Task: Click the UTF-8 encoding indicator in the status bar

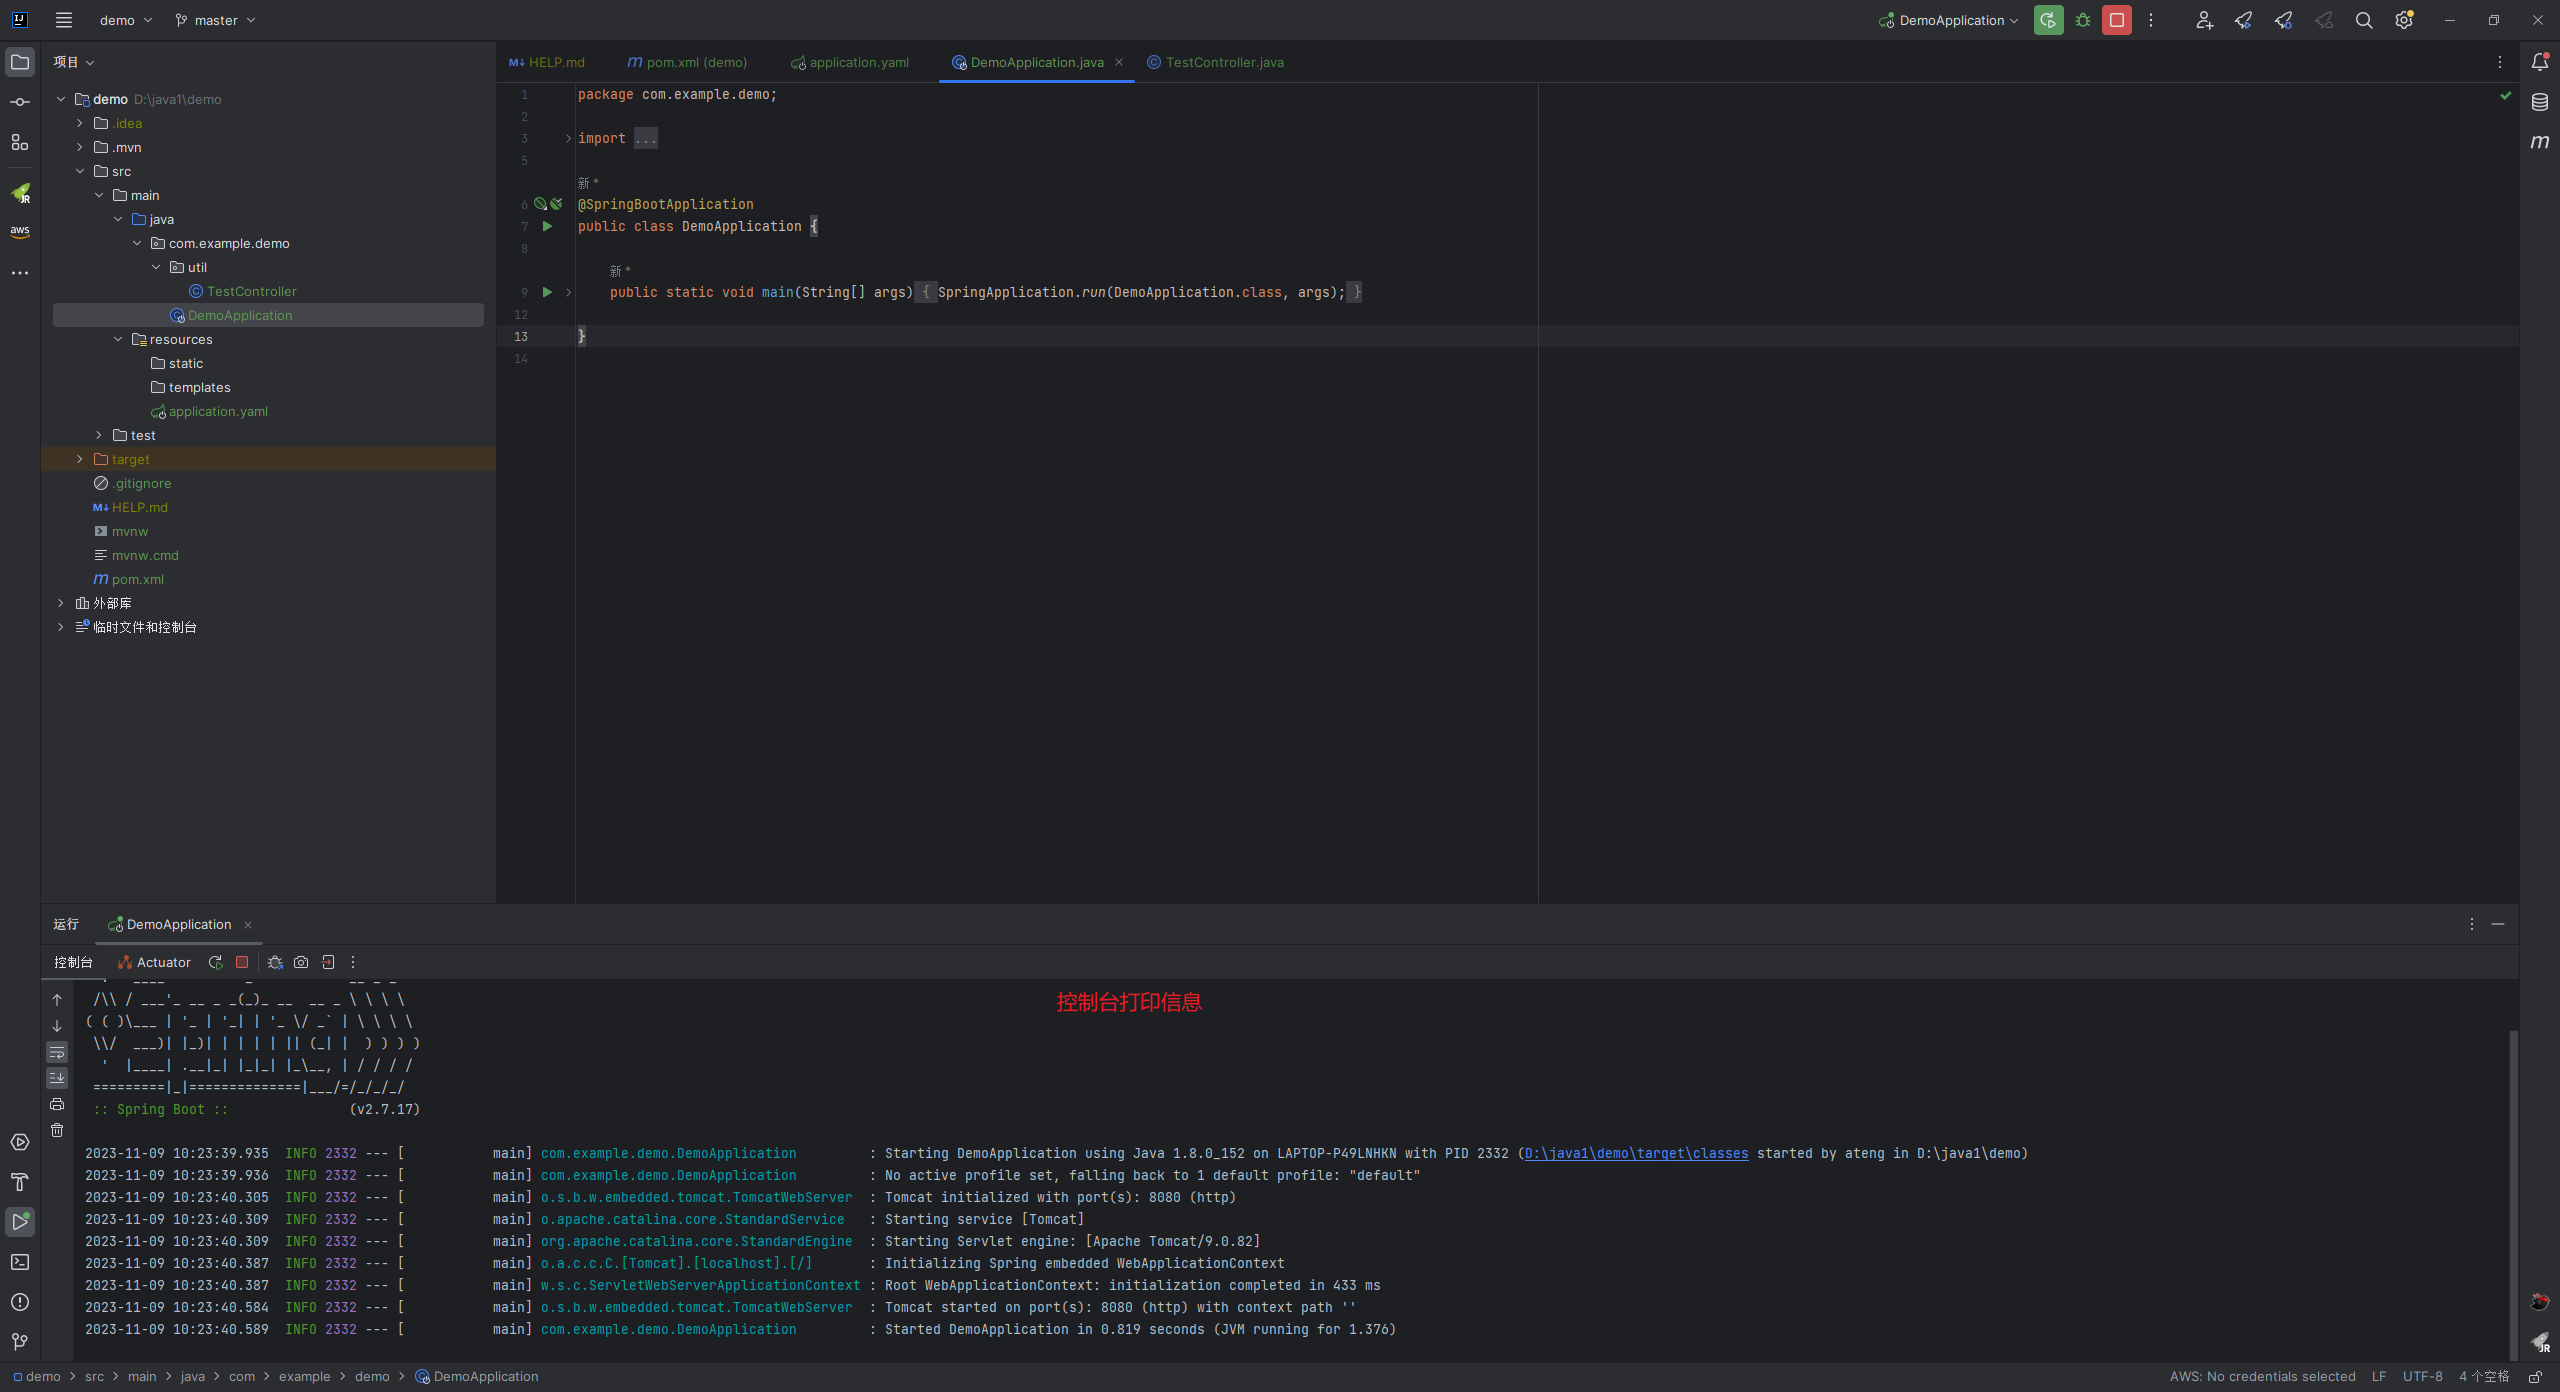Action: (x=2422, y=1376)
